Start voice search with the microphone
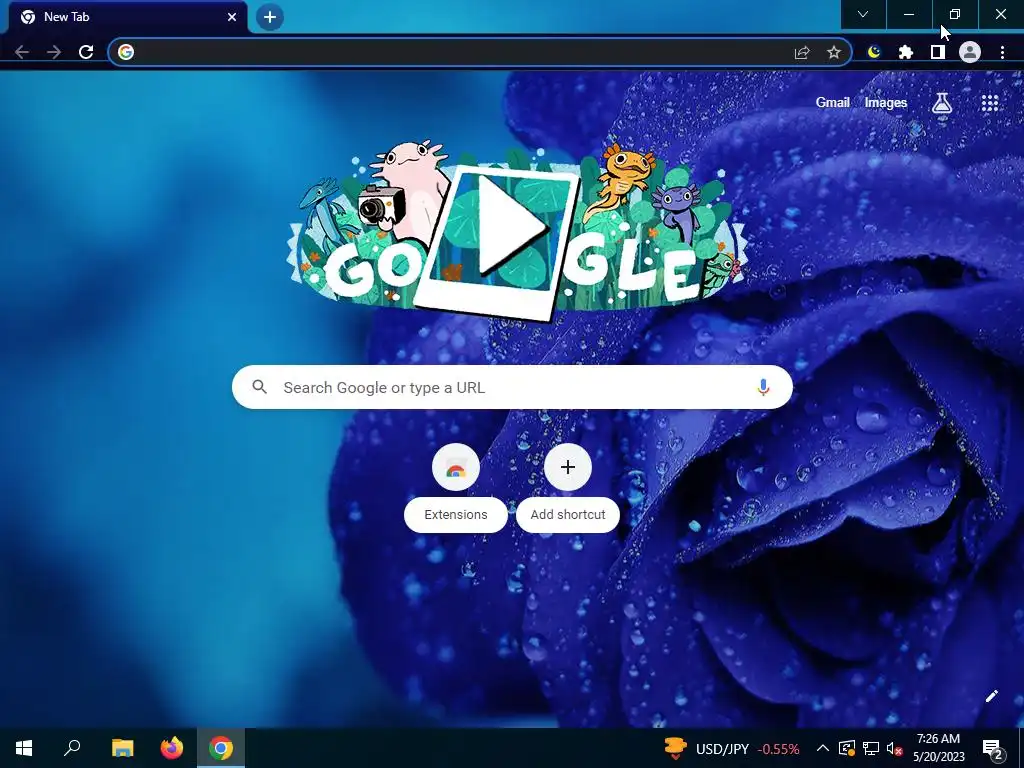Image resolution: width=1024 pixels, height=768 pixels. point(763,387)
